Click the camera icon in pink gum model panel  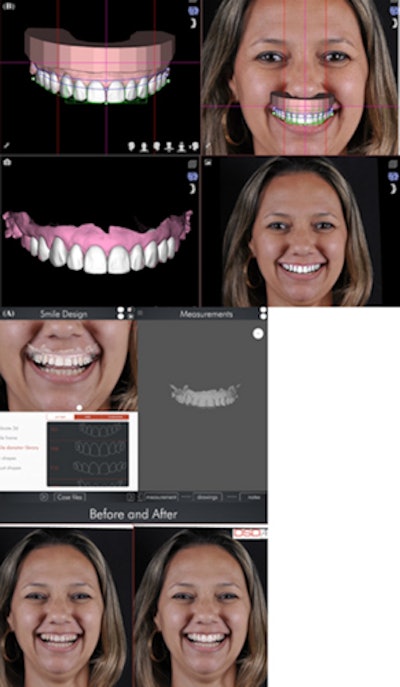[7, 162]
